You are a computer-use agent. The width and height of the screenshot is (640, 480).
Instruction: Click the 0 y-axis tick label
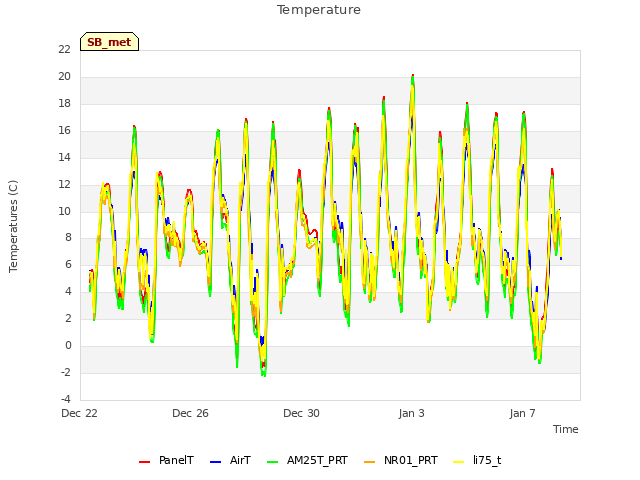[x=68, y=346]
